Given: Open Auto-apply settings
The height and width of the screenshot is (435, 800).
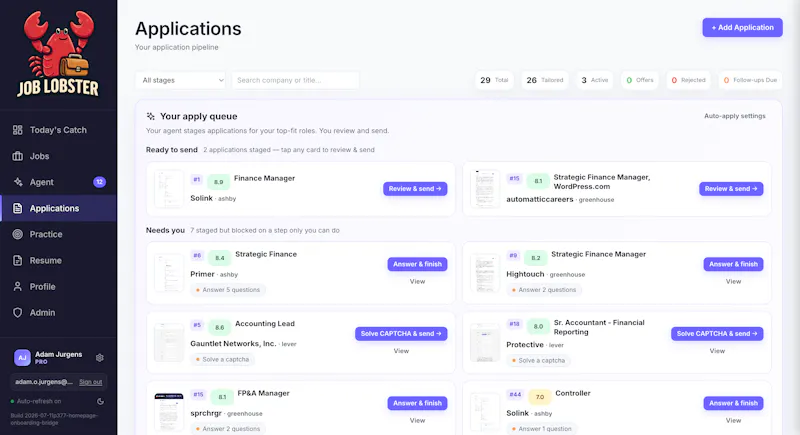Looking at the screenshot, I should [x=735, y=116].
